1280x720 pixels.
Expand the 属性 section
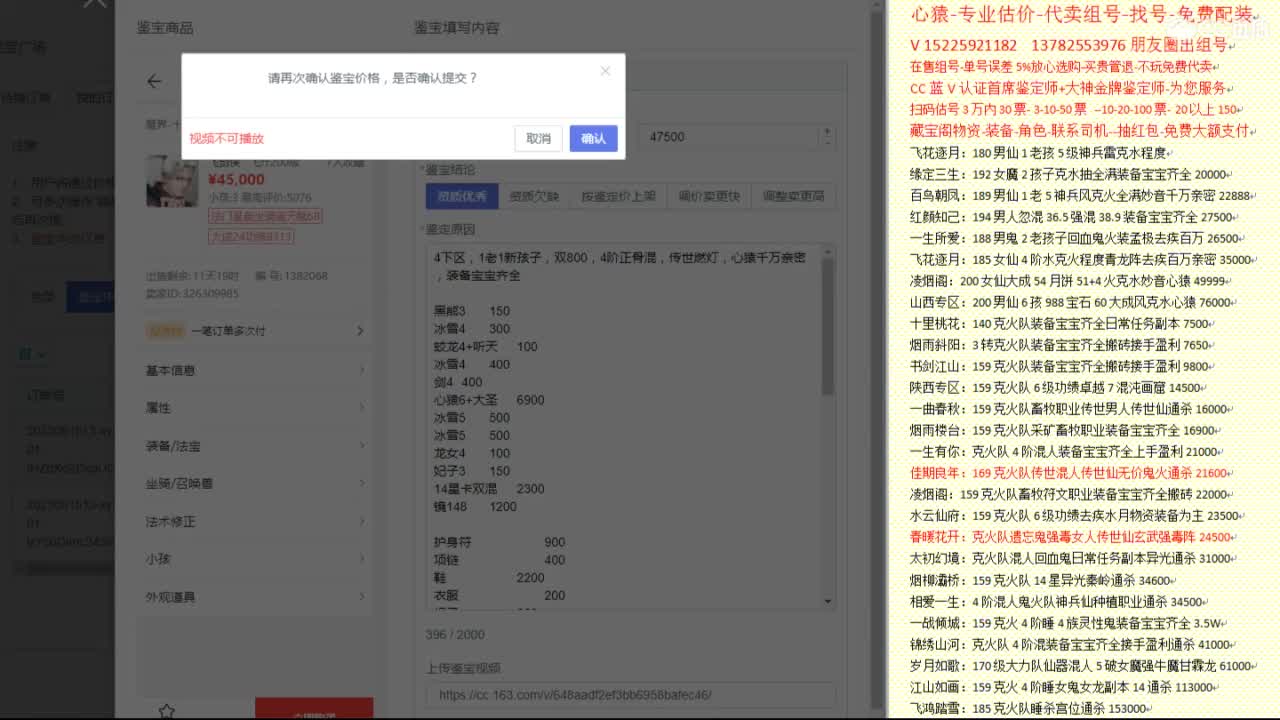coord(255,408)
